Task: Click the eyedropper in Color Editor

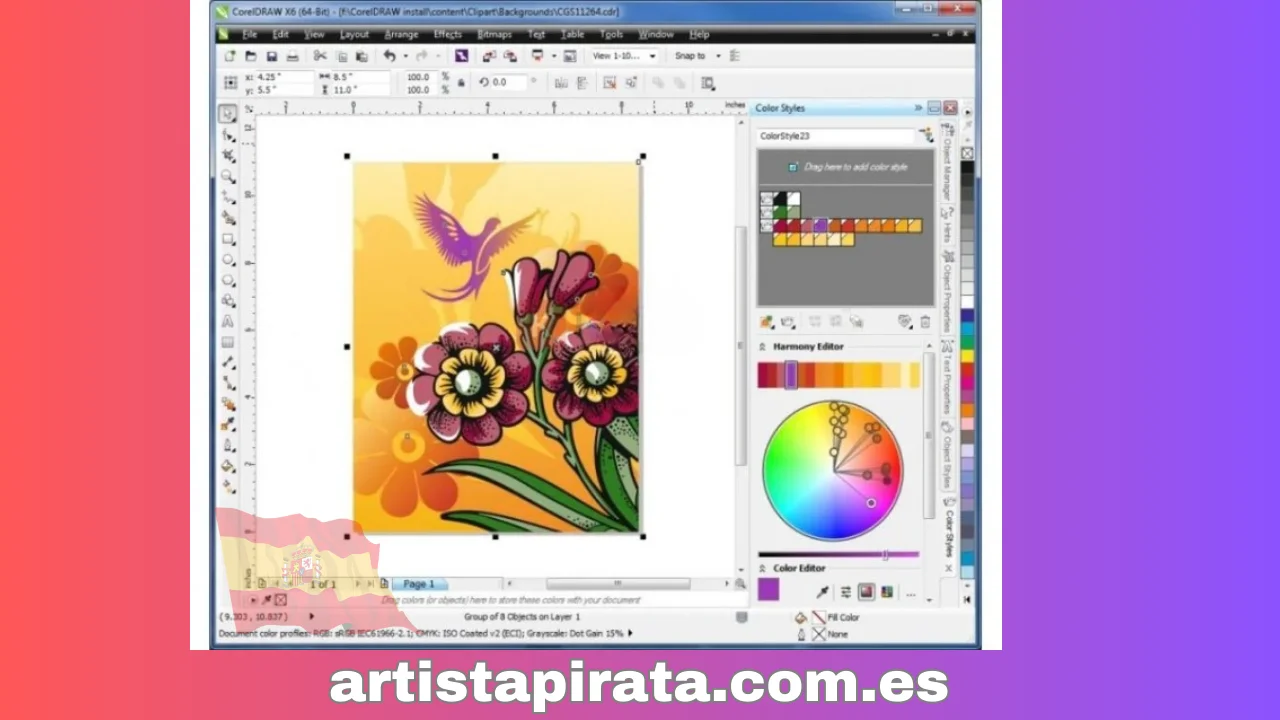Action: (823, 592)
